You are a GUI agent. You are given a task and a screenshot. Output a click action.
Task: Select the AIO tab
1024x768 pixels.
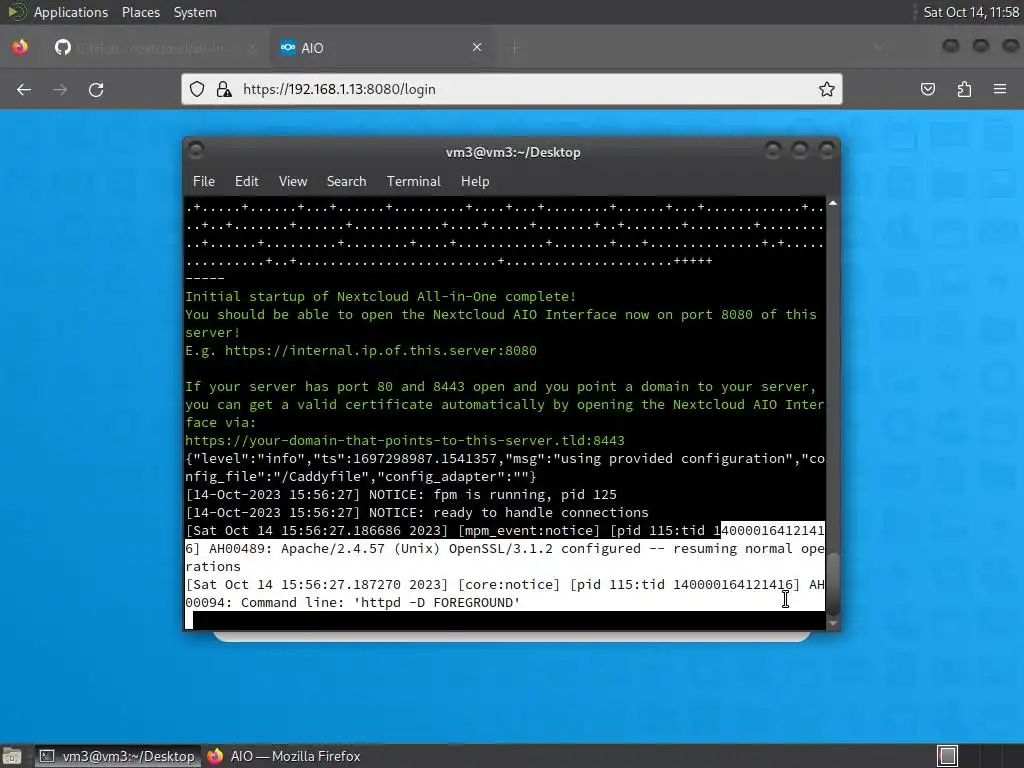click(x=382, y=48)
